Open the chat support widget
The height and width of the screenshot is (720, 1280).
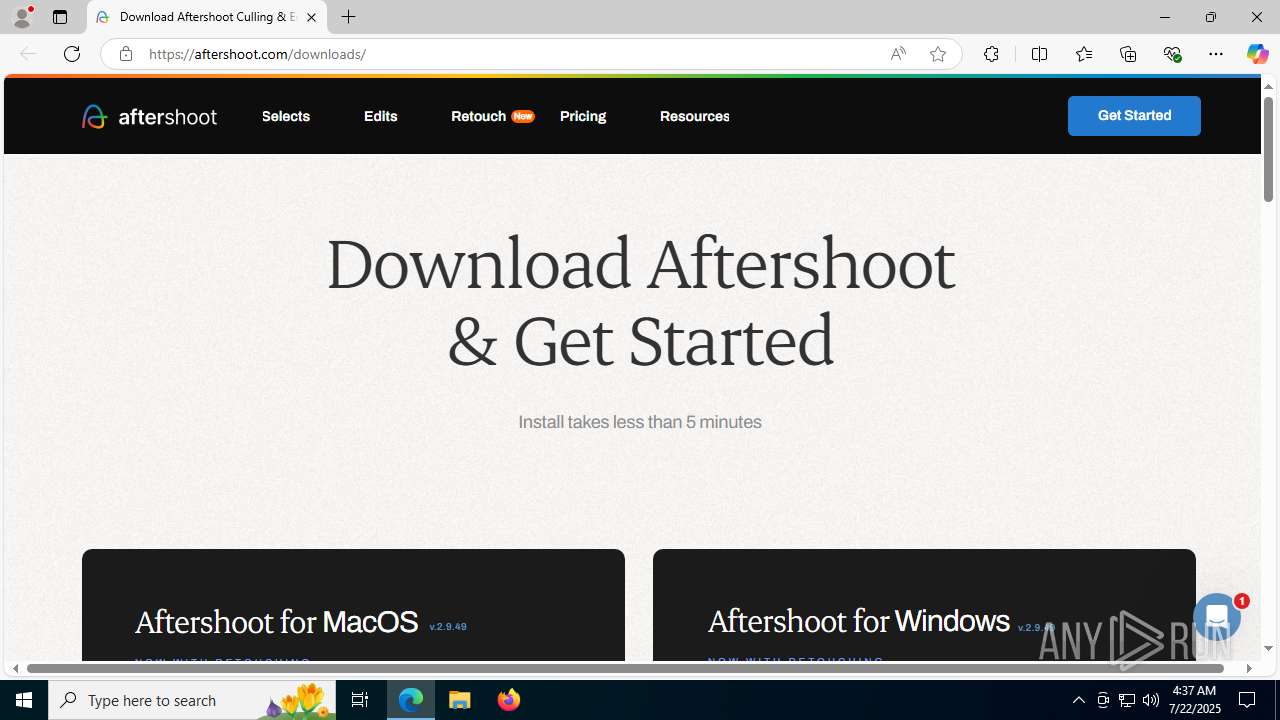(1217, 617)
